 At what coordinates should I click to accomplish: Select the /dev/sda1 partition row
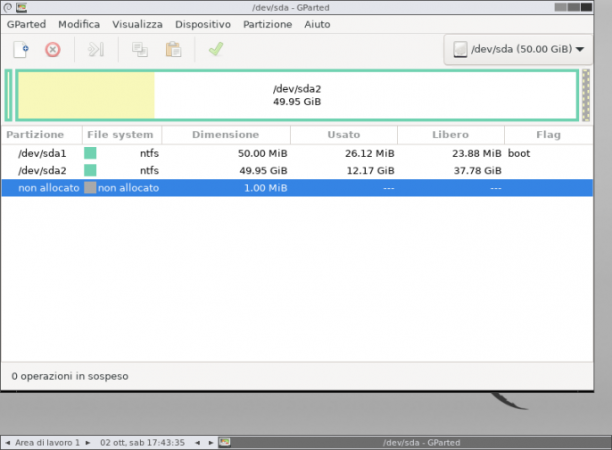click(x=297, y=153)
